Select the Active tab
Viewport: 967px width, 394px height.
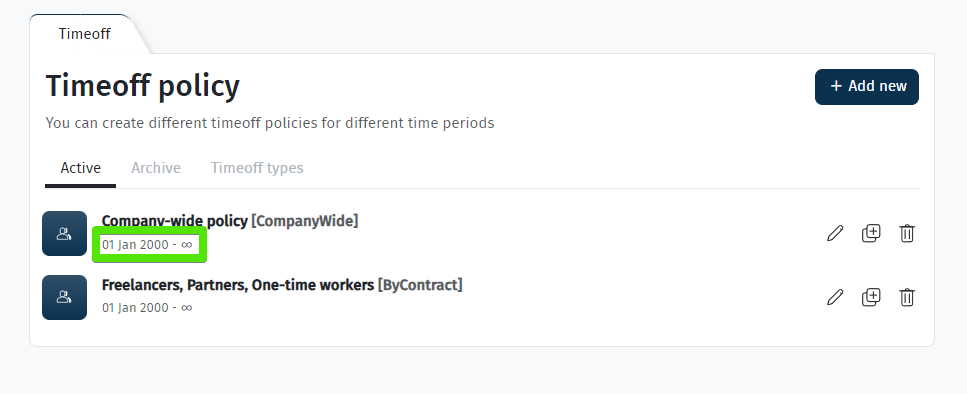[x=81, y=168]
